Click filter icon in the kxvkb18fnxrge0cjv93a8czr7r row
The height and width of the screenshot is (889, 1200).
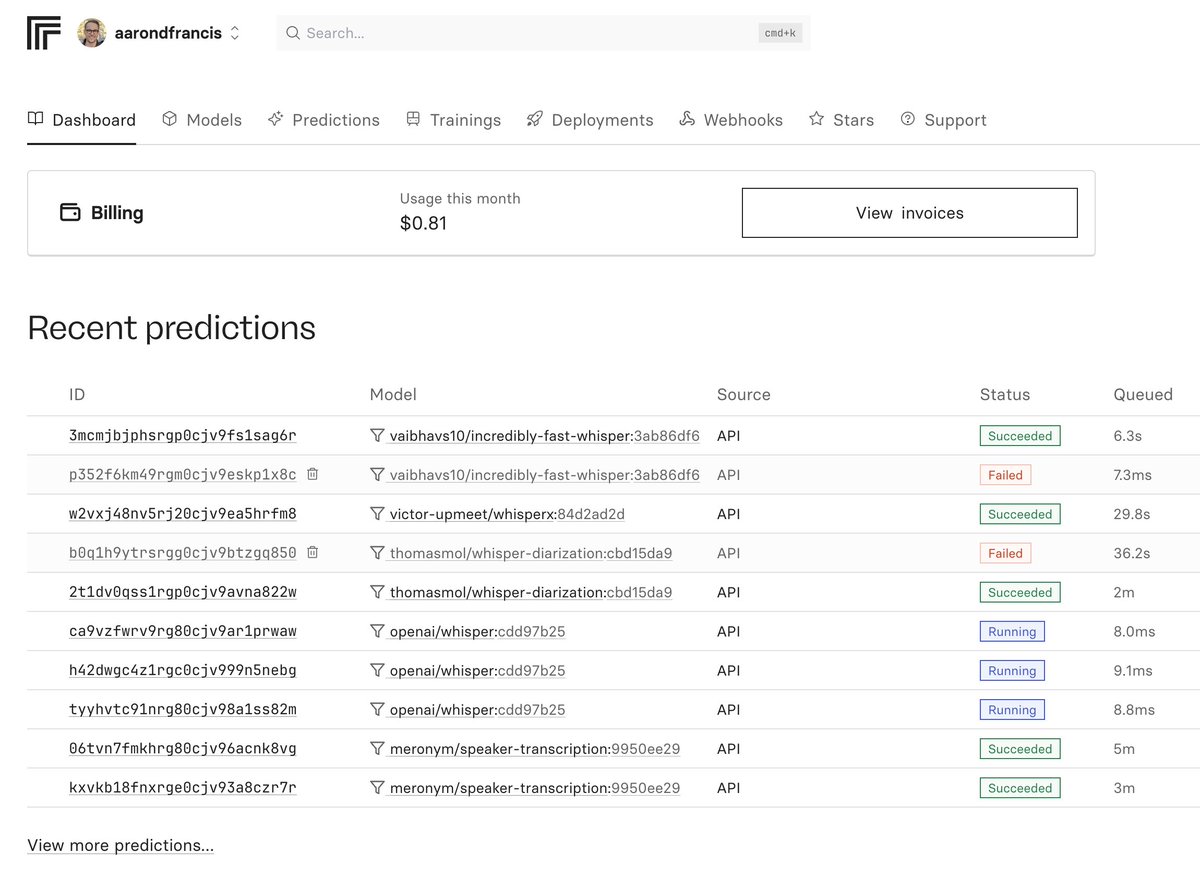click(377, 788)
